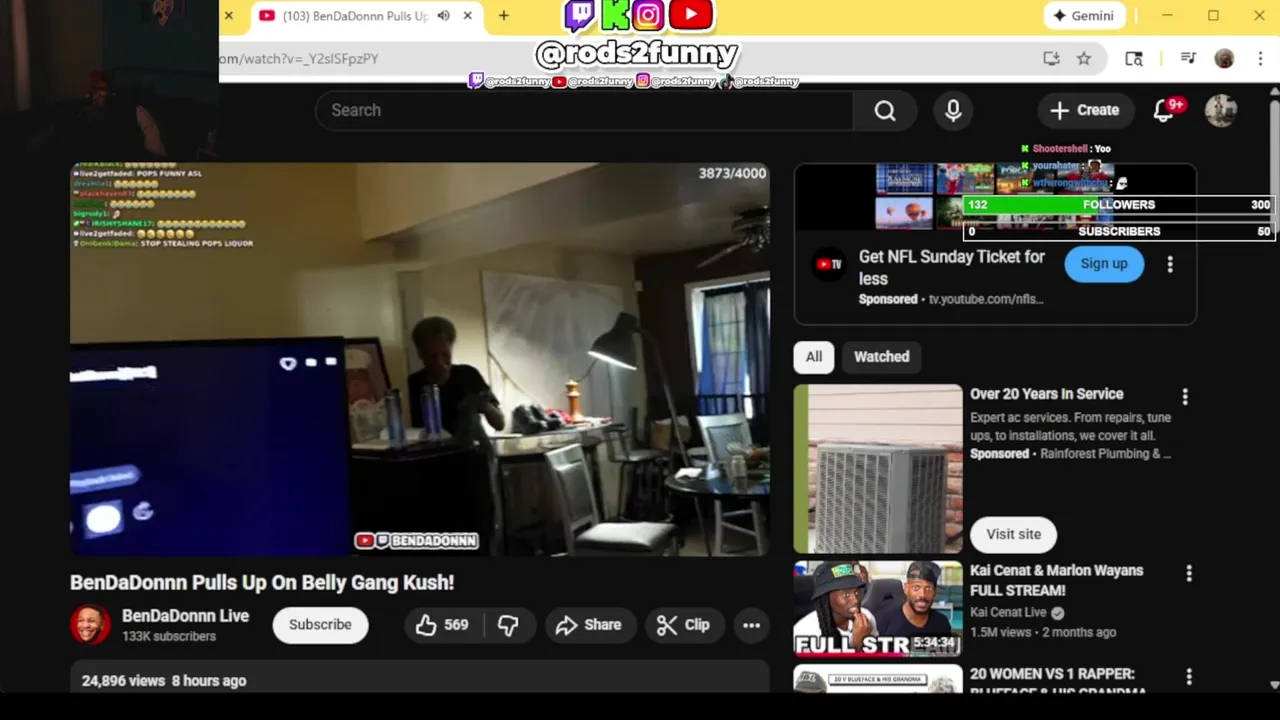Open options for 20 Women VS 1 Rapper
1280x720 pixels.
(x=1189, y=677)
